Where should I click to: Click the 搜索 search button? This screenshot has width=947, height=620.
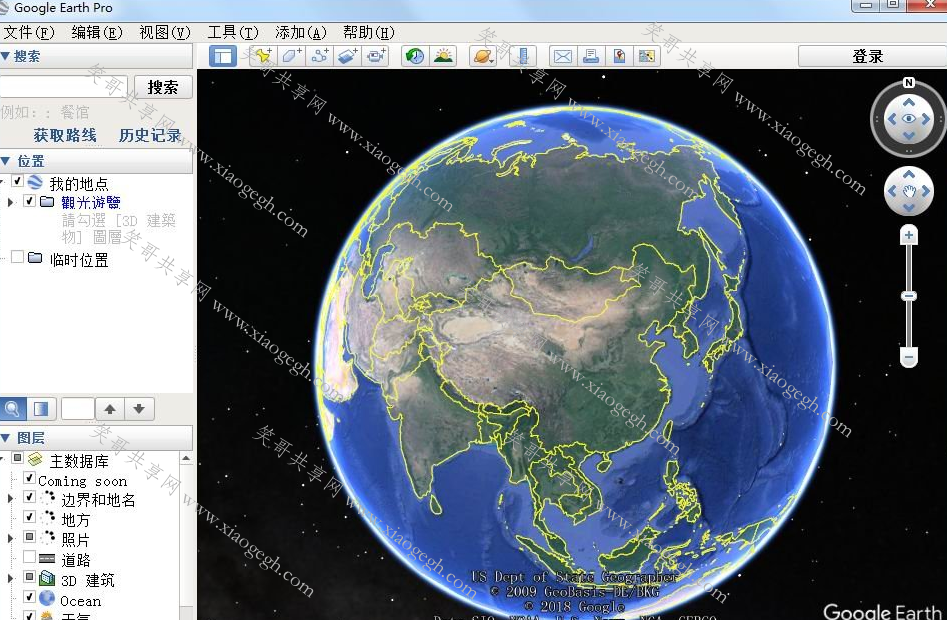(x=163, y=87)
